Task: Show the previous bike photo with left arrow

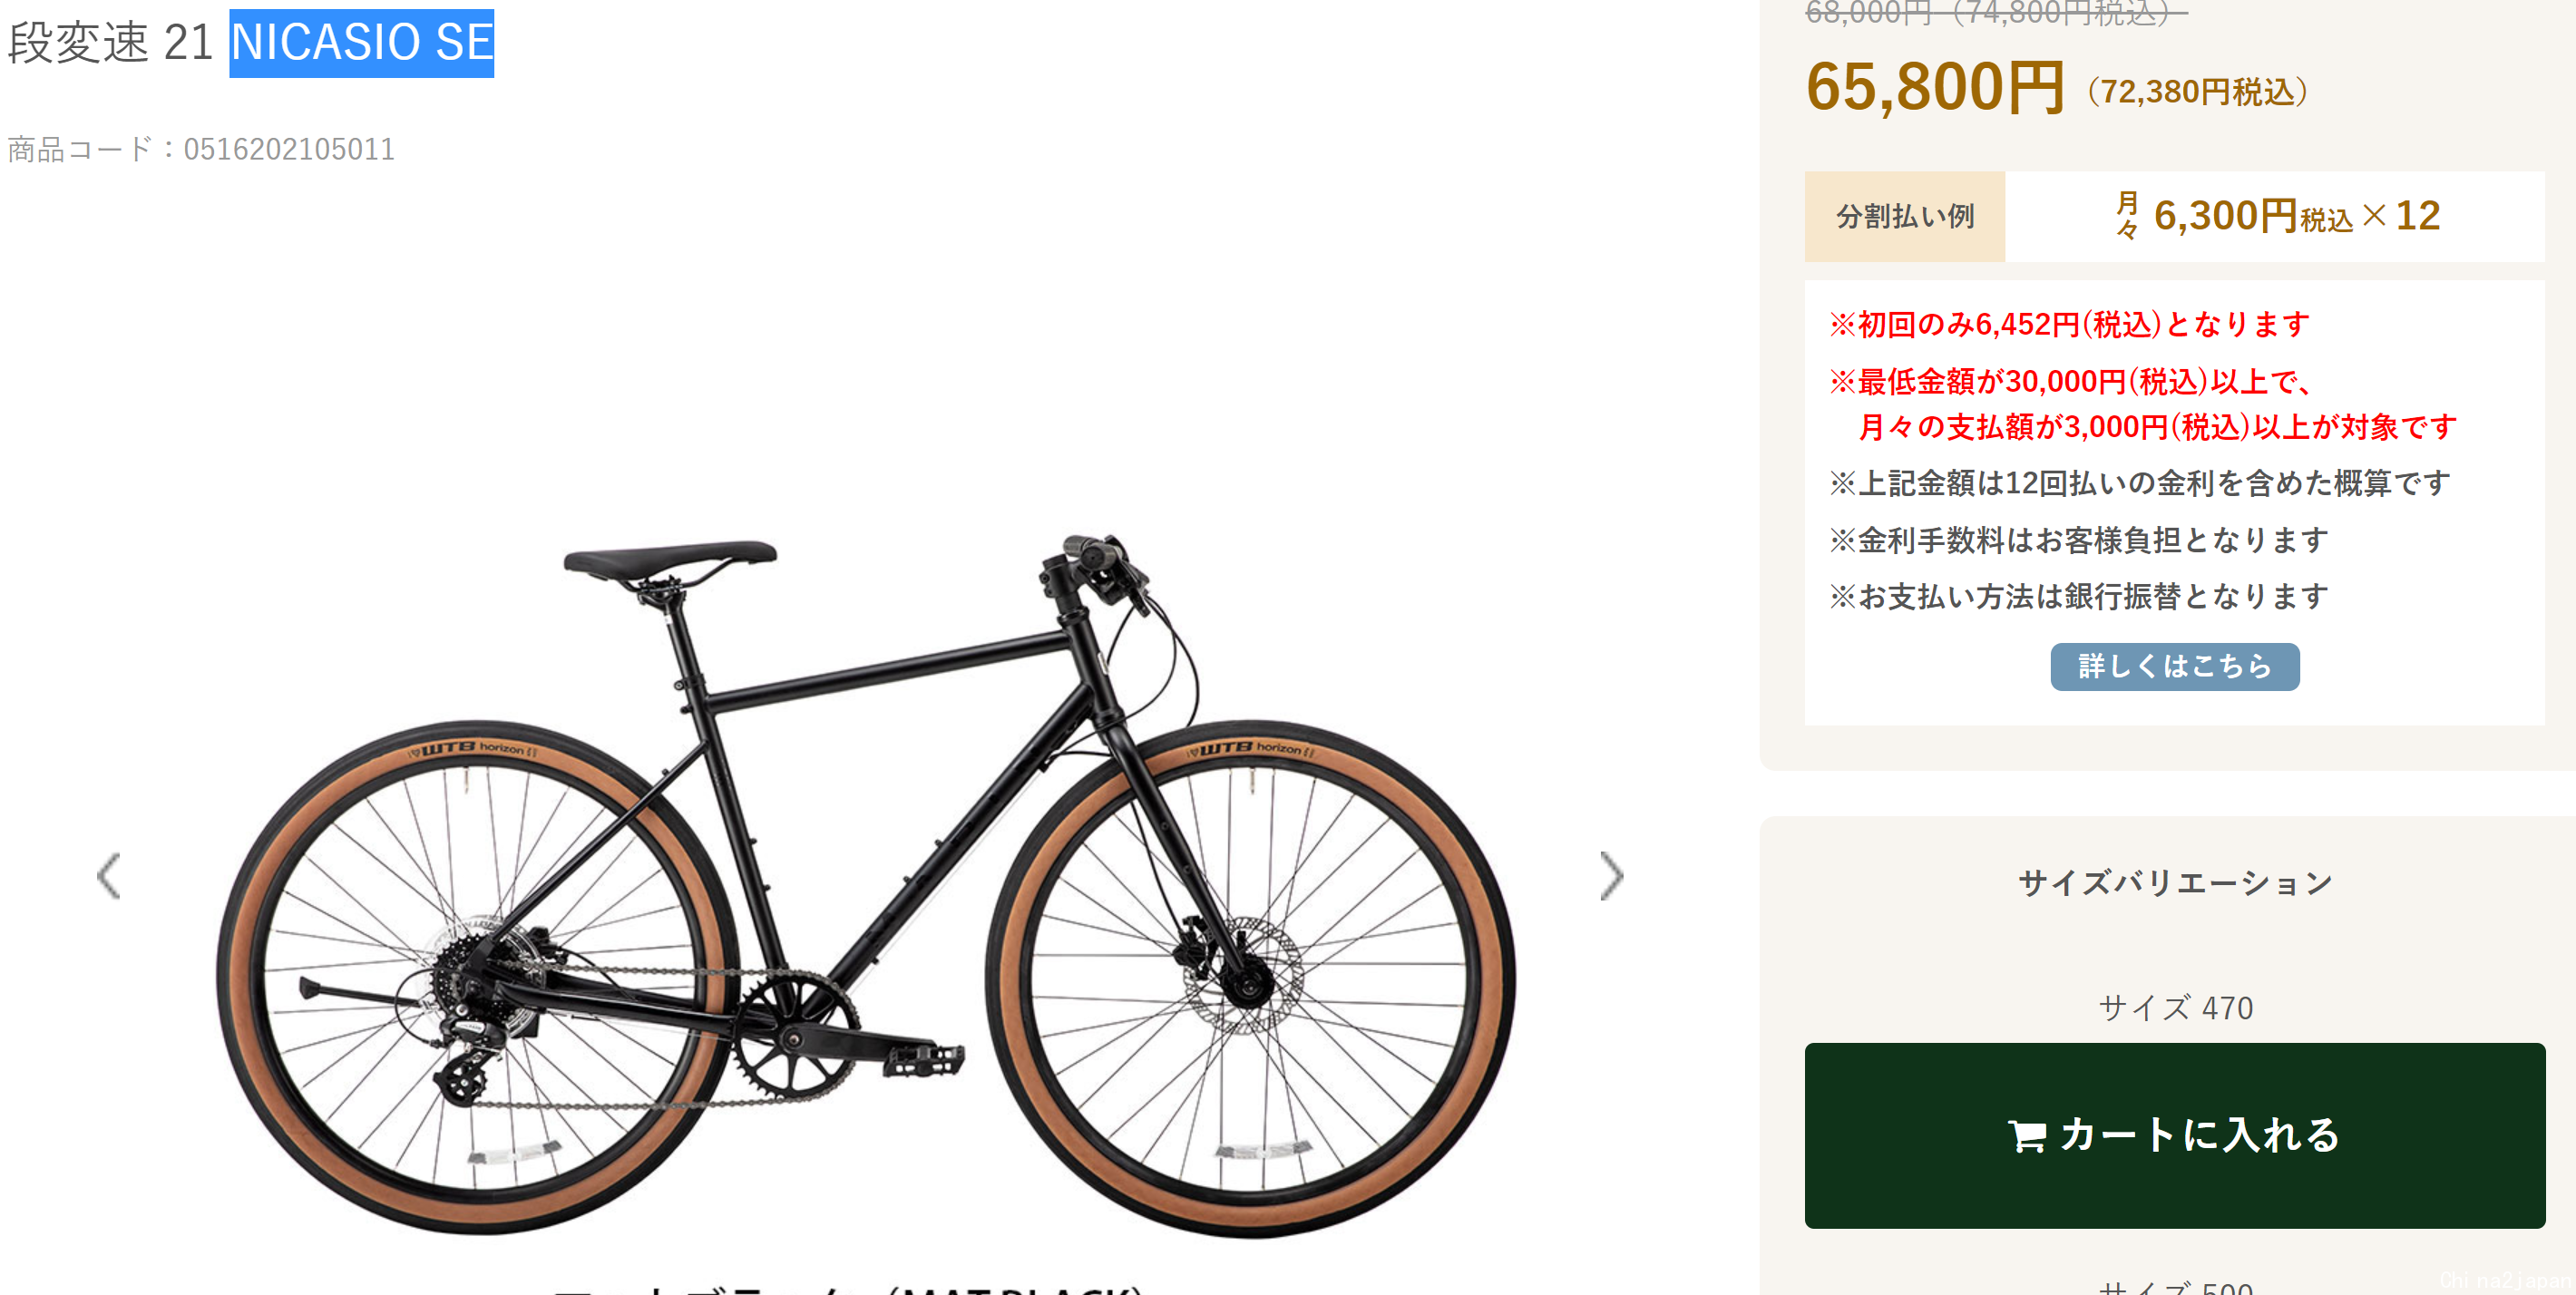Action: pos(109,876)
